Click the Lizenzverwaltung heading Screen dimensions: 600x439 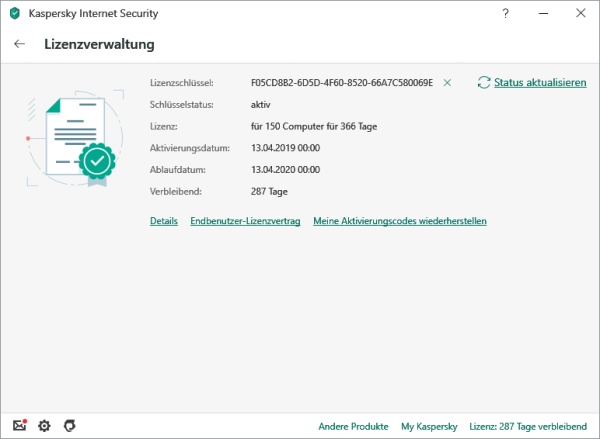click(99, 44)
